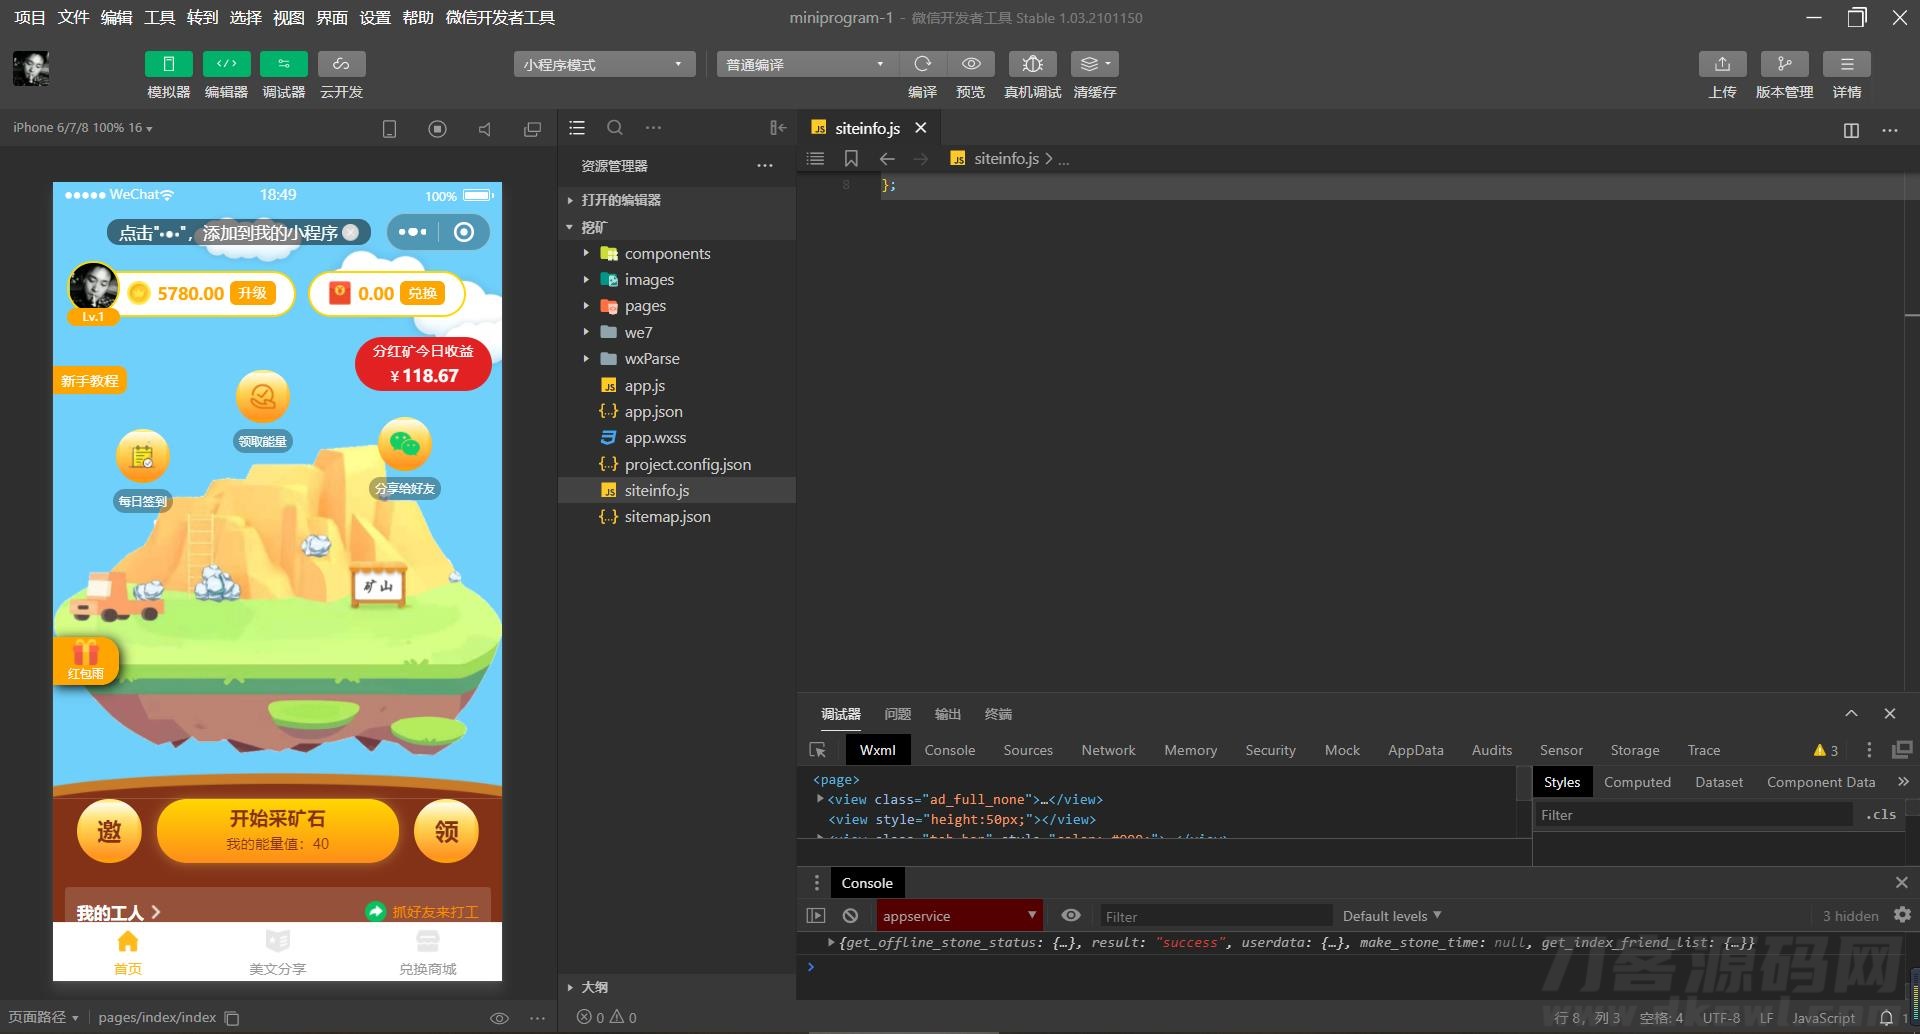Image resolution: width=1920 pixels, height=1034 pixels.
Task: Open the 设置 menu
Action: tap(375, 18)
